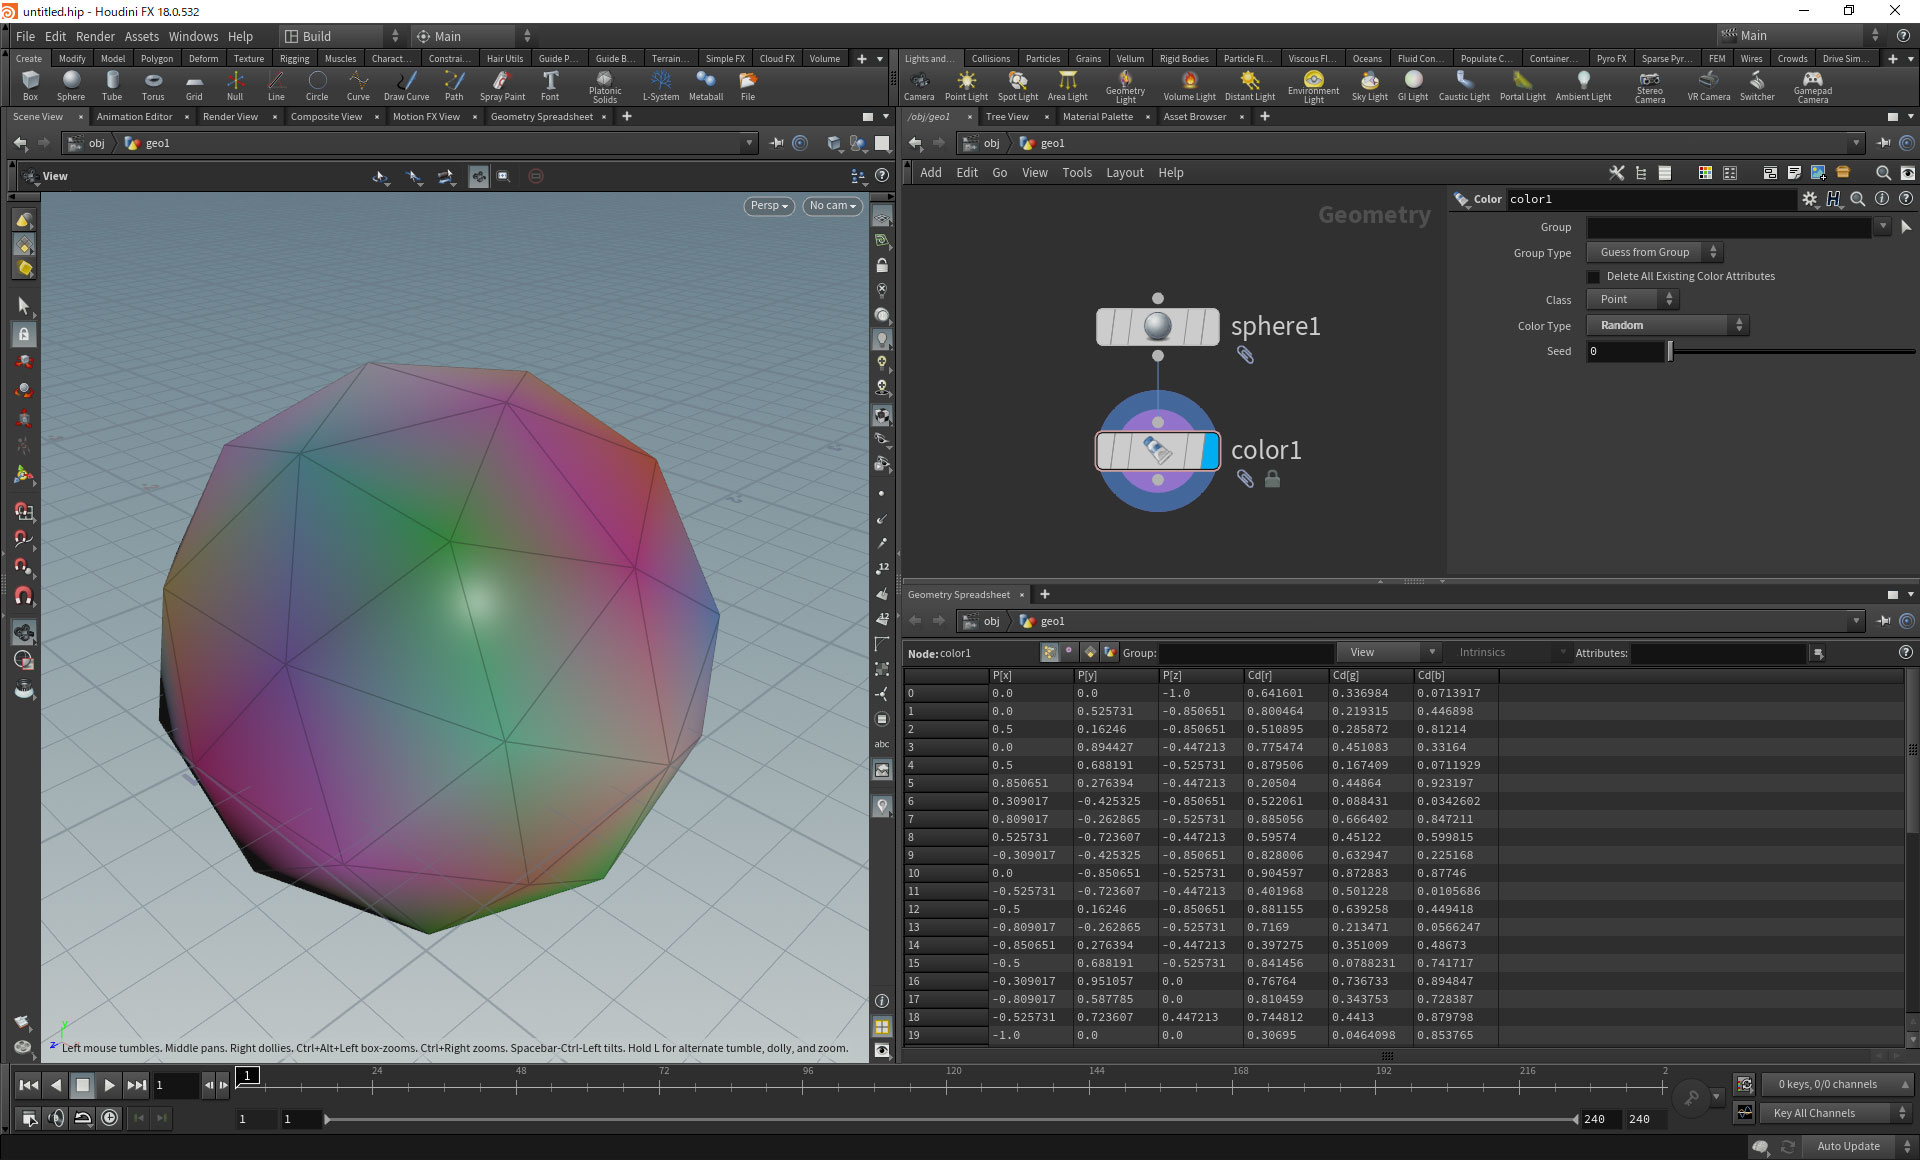Toggle real-time playback button
Screen dimensions: 1920x1160
[110, 1118]
